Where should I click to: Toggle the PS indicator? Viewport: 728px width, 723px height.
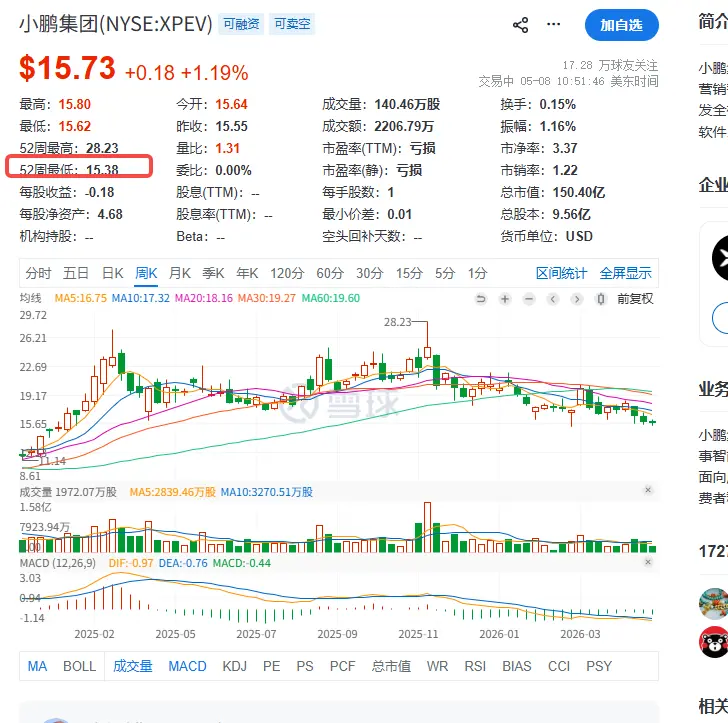pos(305,666)
